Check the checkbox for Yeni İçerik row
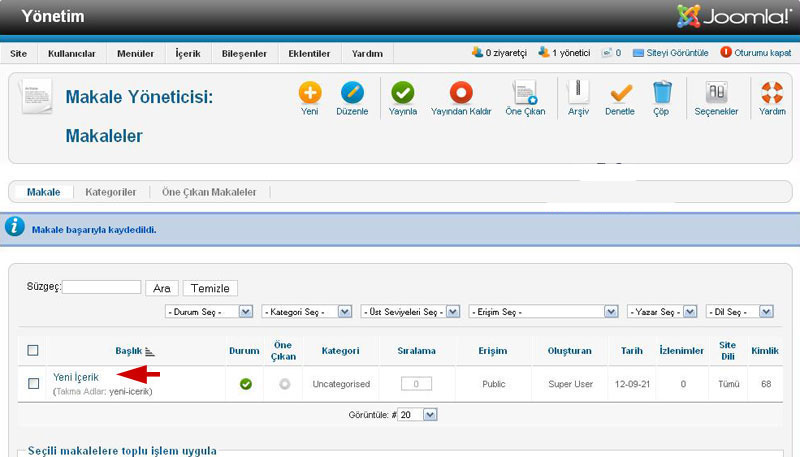Image resolution: width=800 pixels, height=457 pixels. (34, 384)
